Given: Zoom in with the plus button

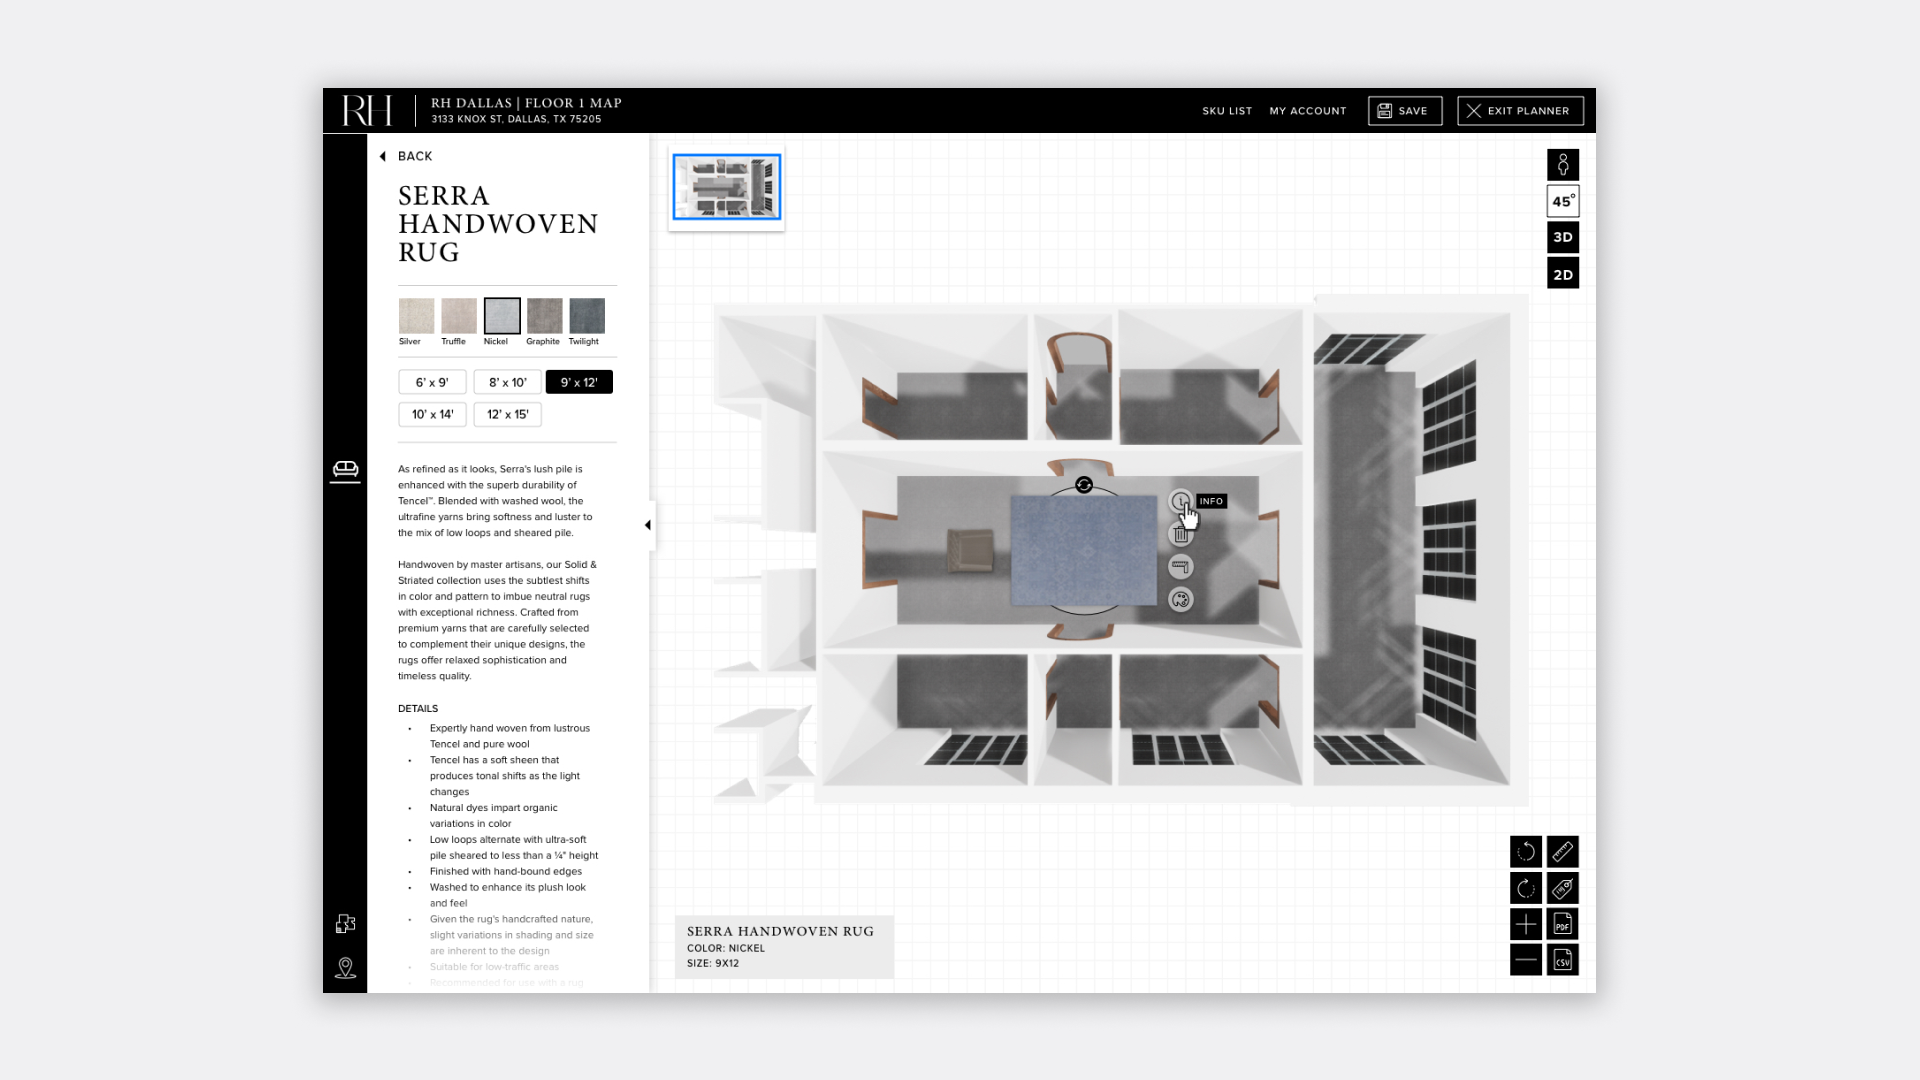Looking at the screenshot, I should (1526, 924).
